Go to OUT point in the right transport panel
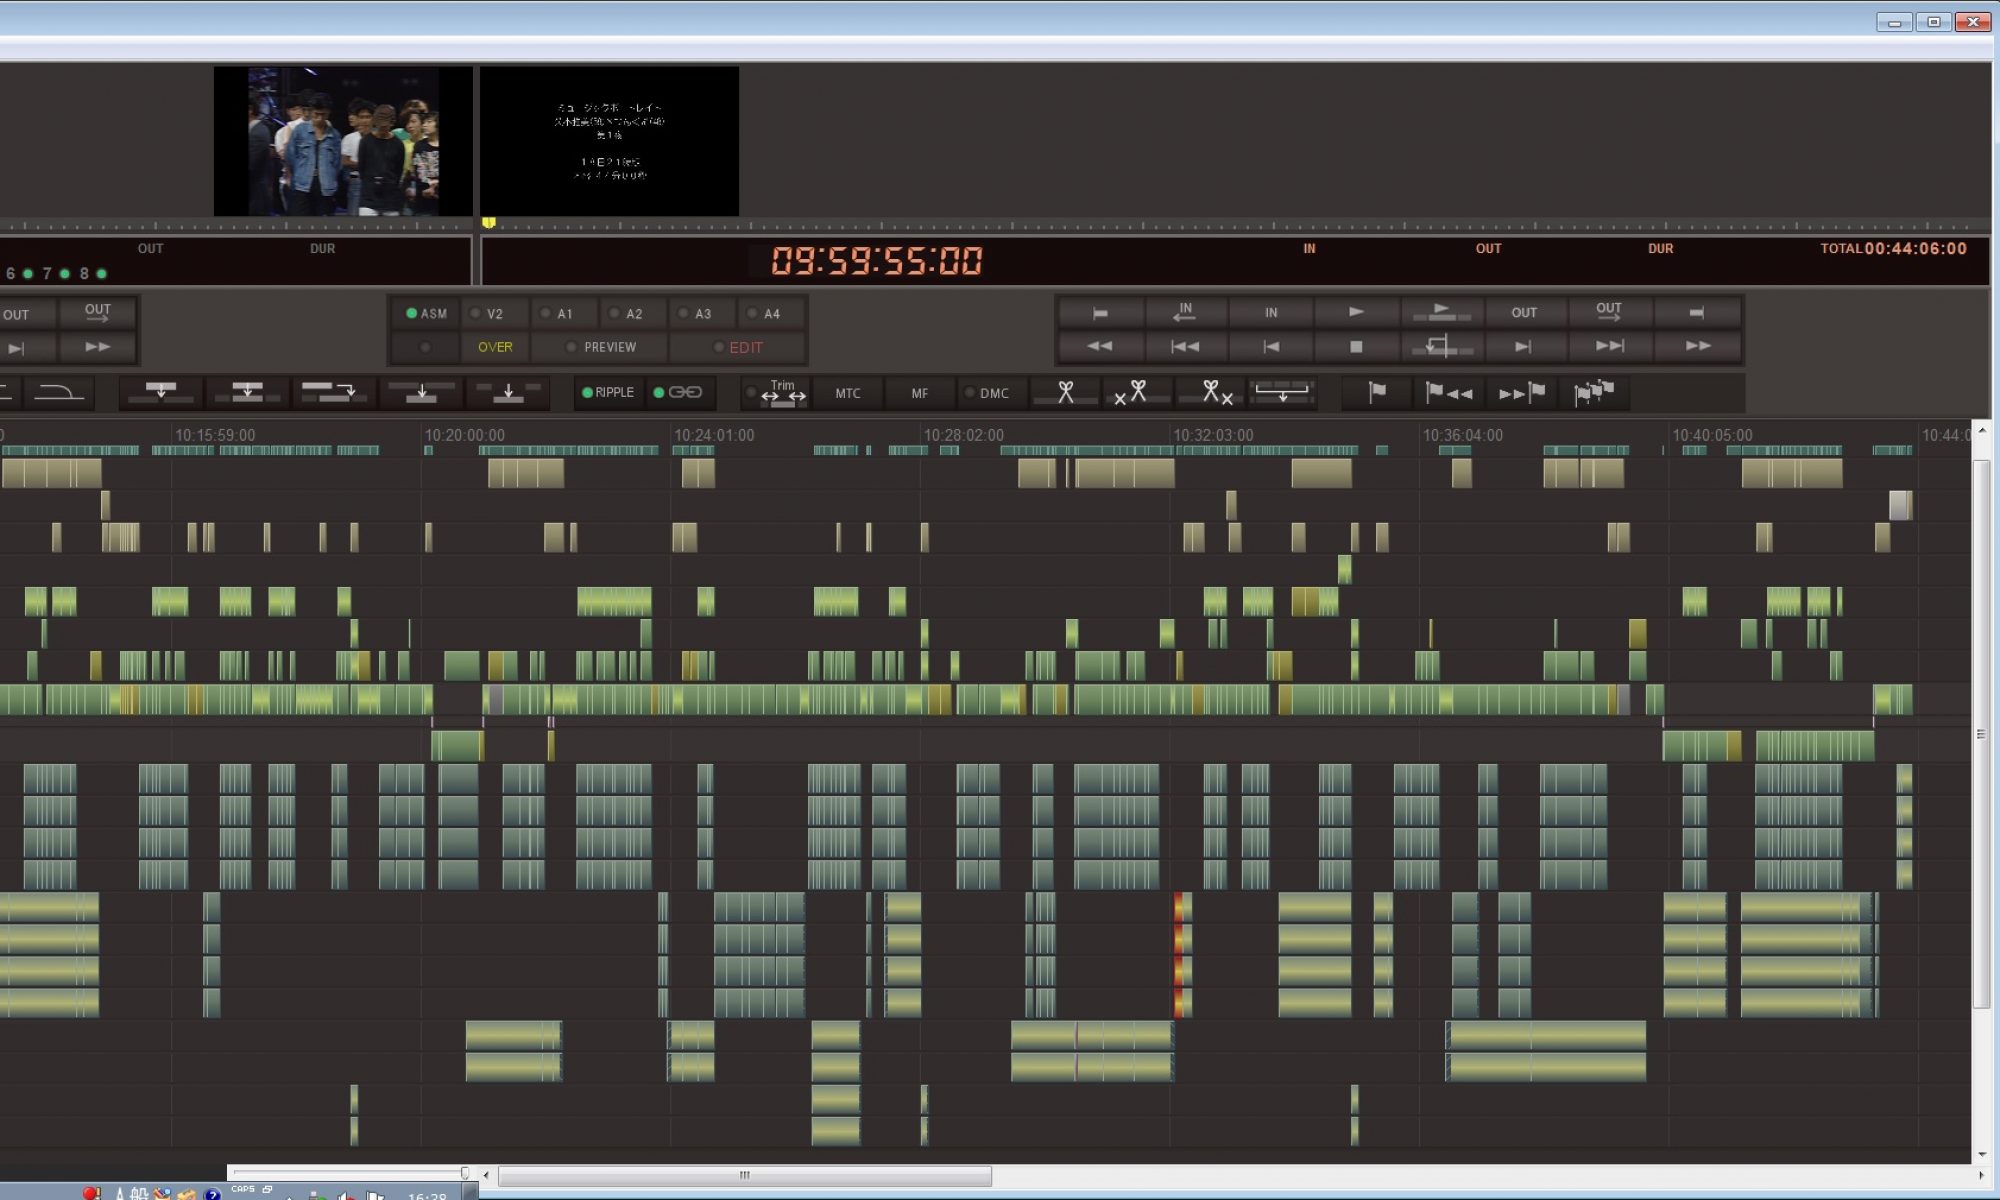The width and height of the screenshot is (2000, 1200). [1609, 312]
